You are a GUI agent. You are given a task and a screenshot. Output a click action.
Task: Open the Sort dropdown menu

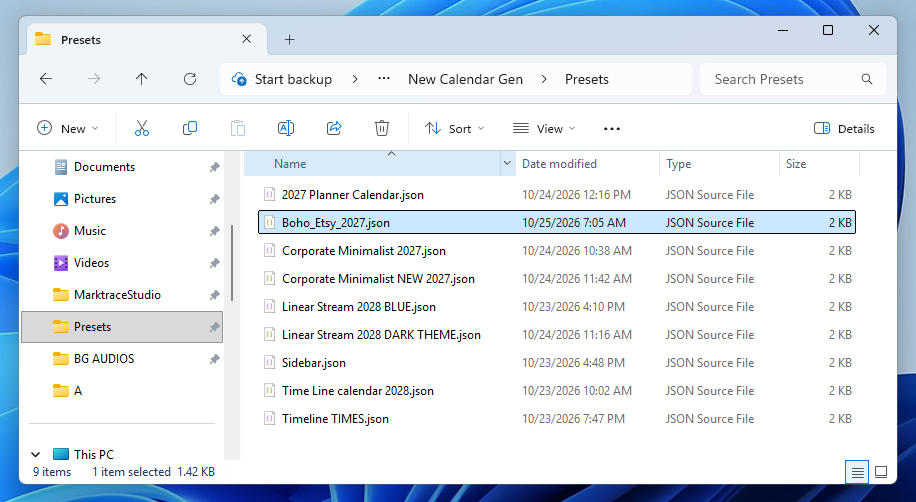(x=455, y=129)
